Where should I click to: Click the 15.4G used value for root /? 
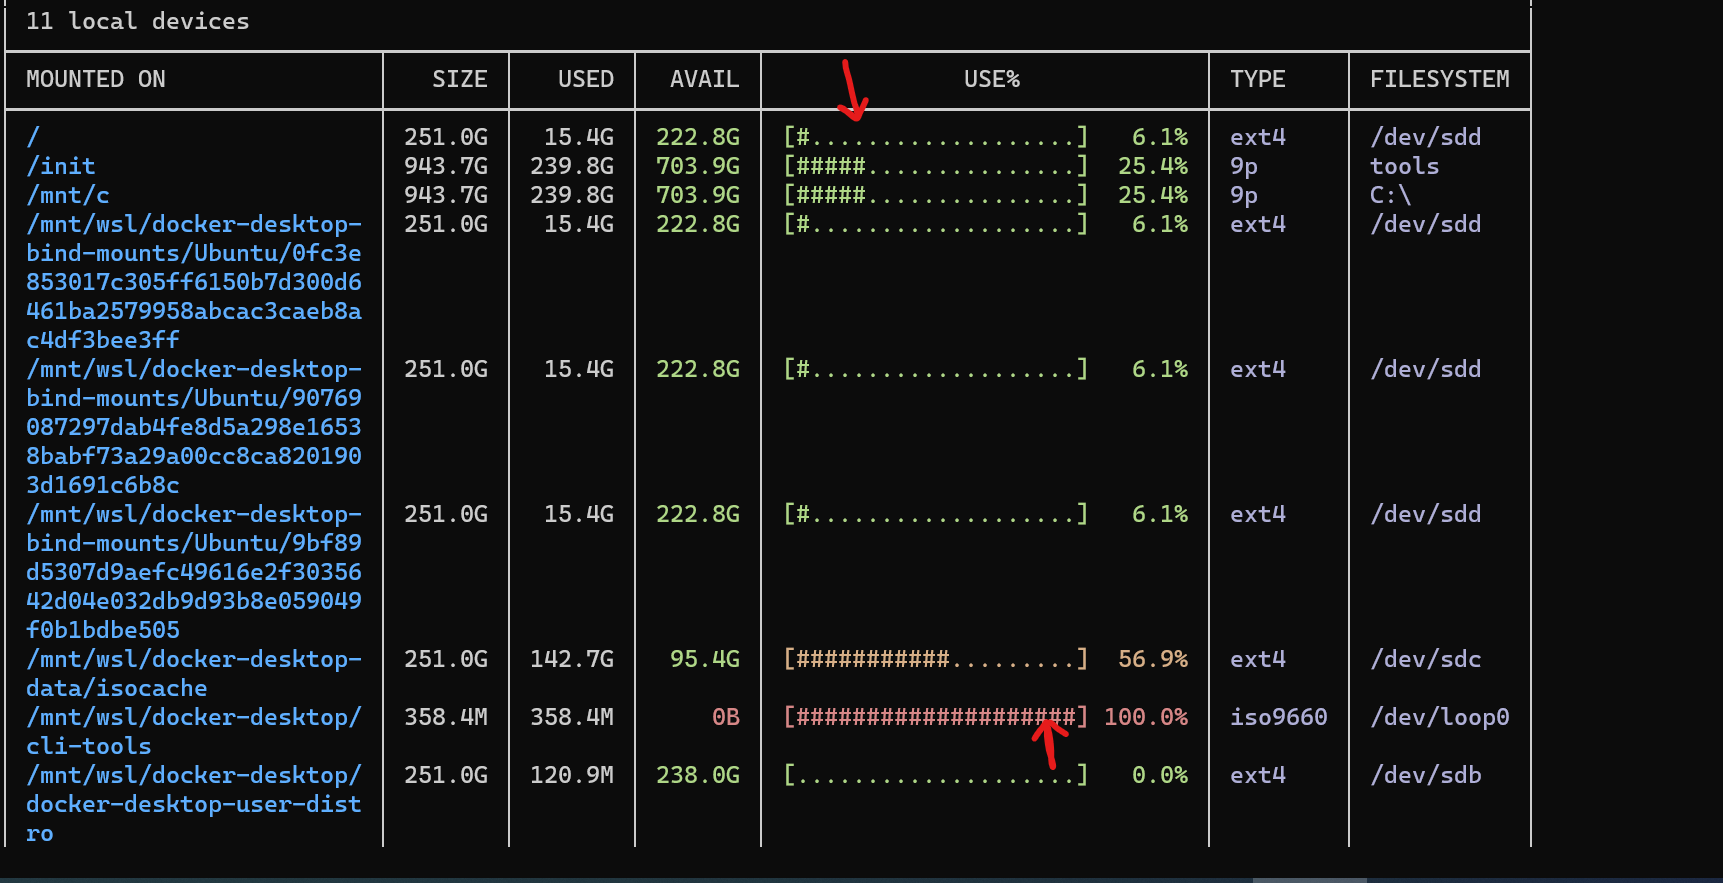coord(579,137)
